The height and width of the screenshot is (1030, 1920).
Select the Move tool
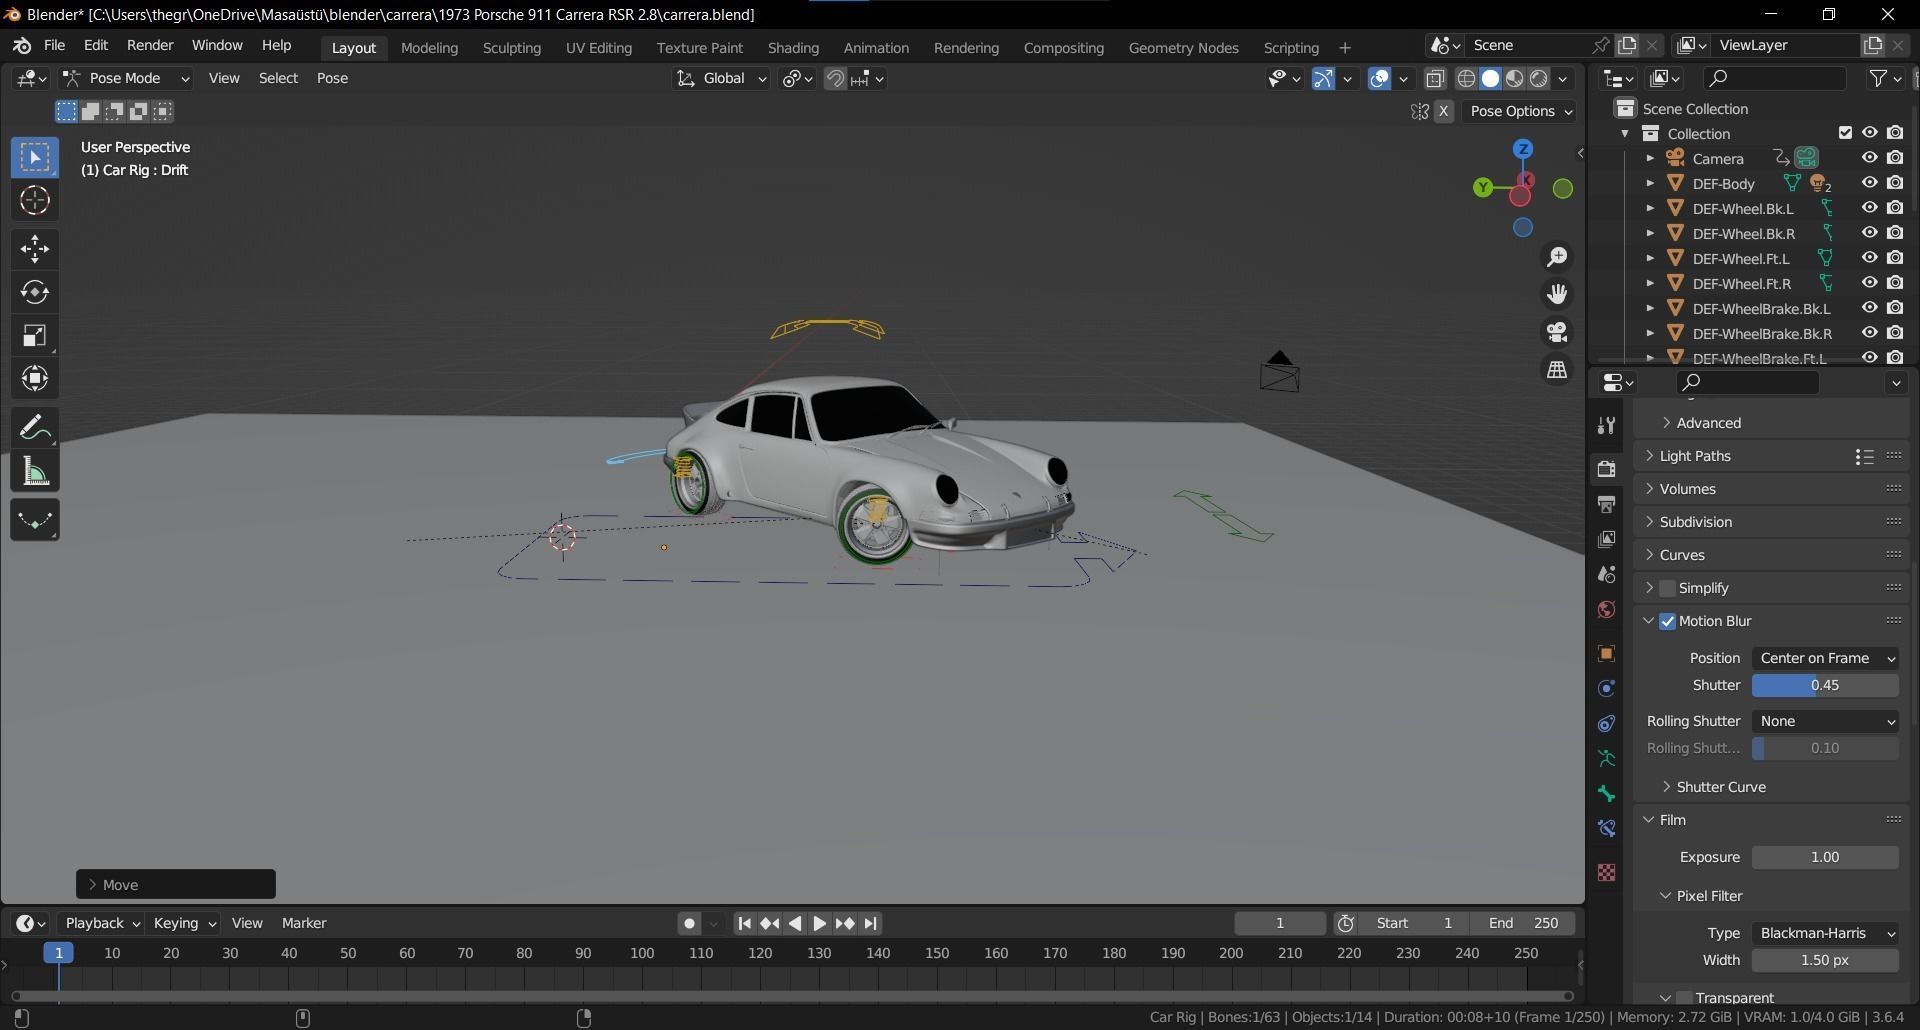tap(35, 249)
